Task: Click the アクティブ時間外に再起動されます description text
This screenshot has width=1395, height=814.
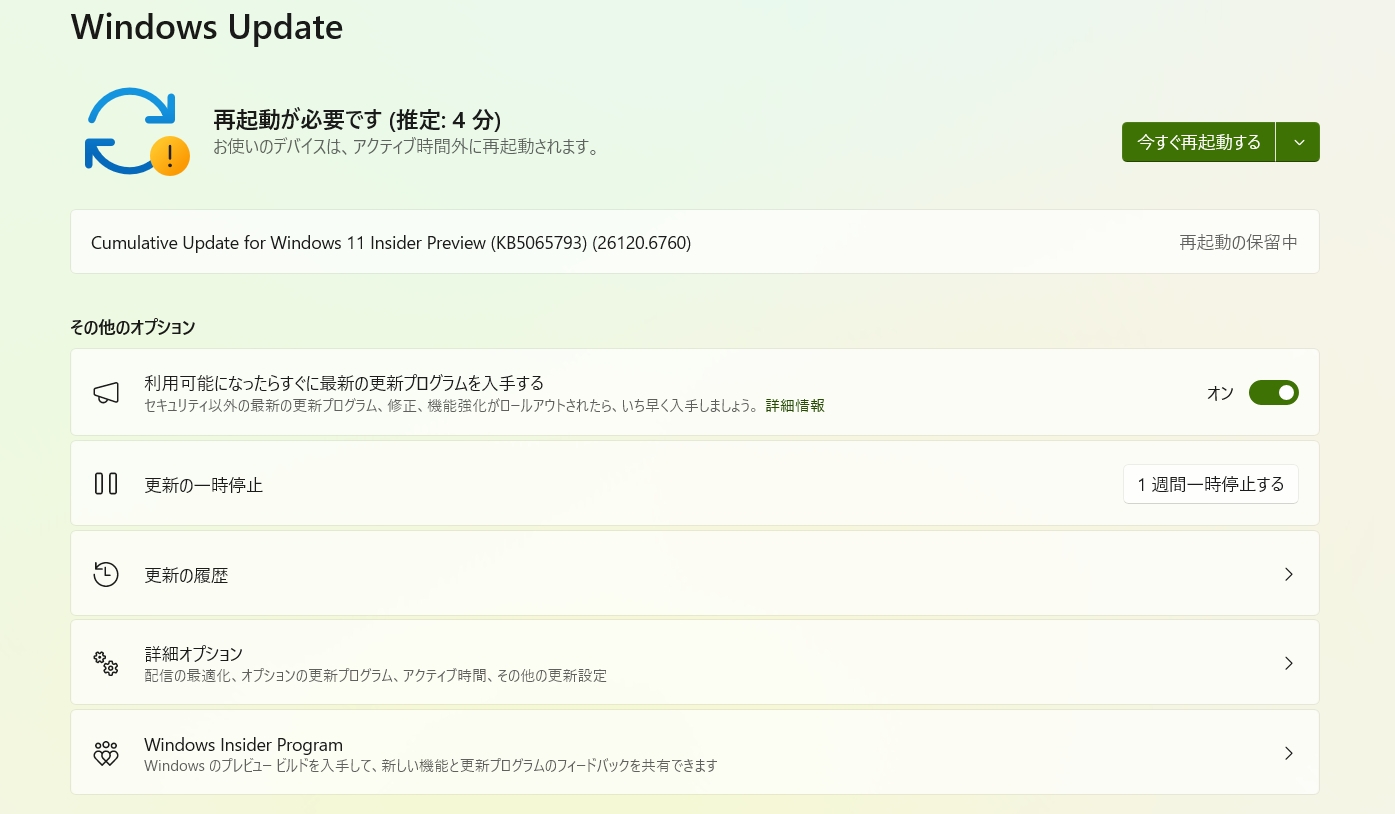Action: (x=406, y=148)
